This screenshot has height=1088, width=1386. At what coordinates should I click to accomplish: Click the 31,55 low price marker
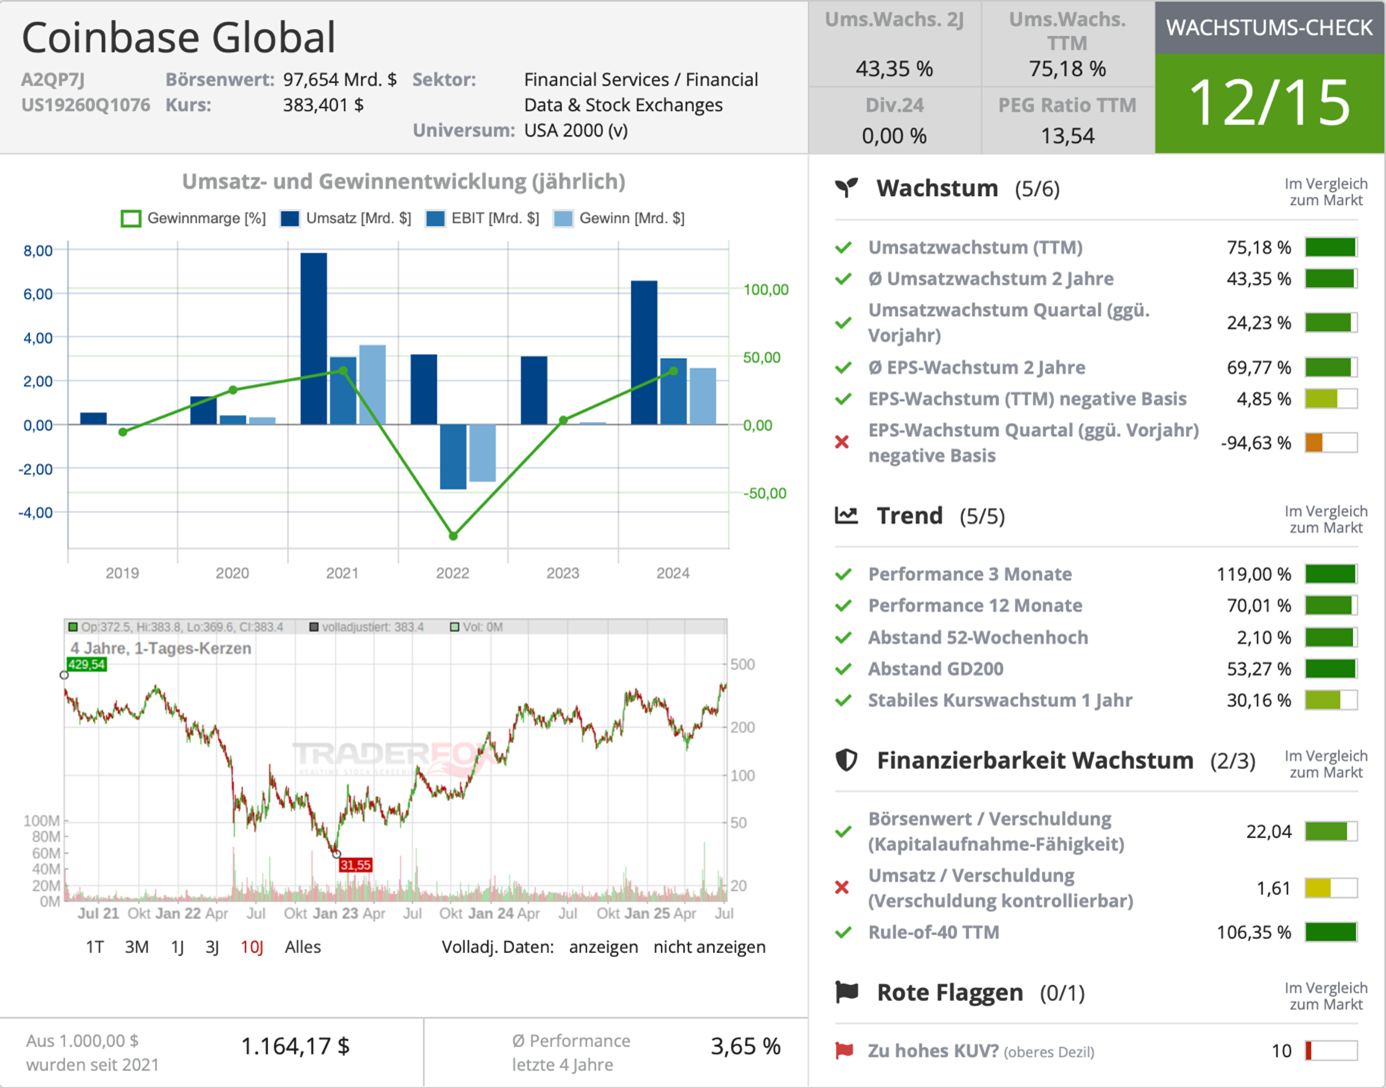[355, 865]
